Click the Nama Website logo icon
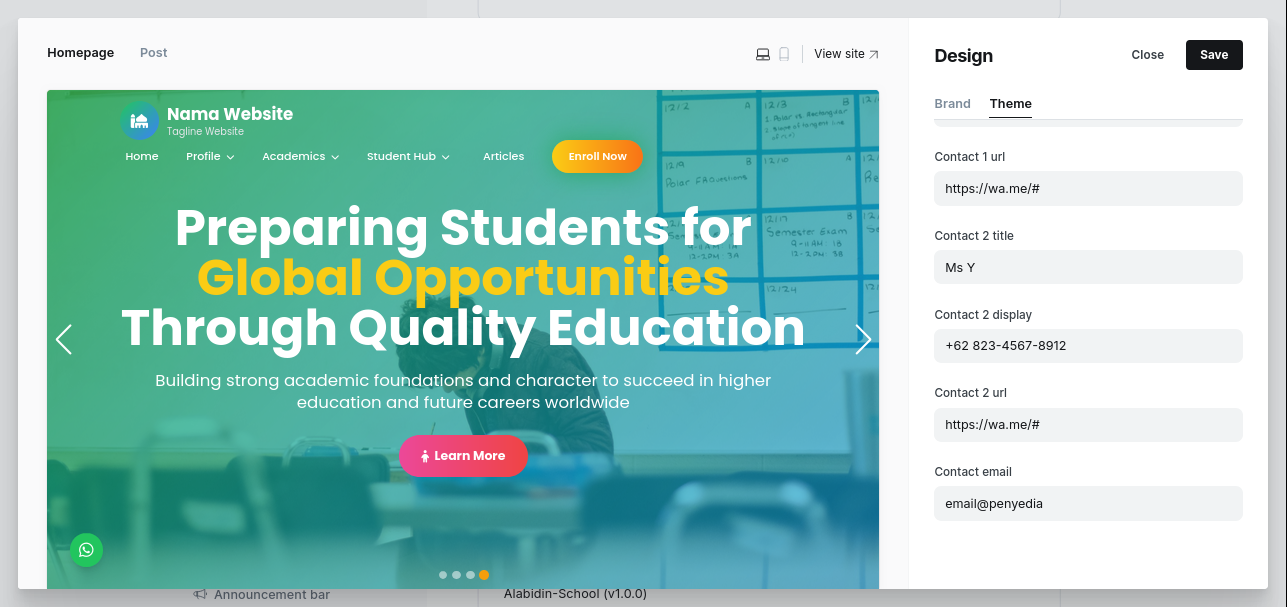This screenshot has height=607, width=1287. pos(140,121)
